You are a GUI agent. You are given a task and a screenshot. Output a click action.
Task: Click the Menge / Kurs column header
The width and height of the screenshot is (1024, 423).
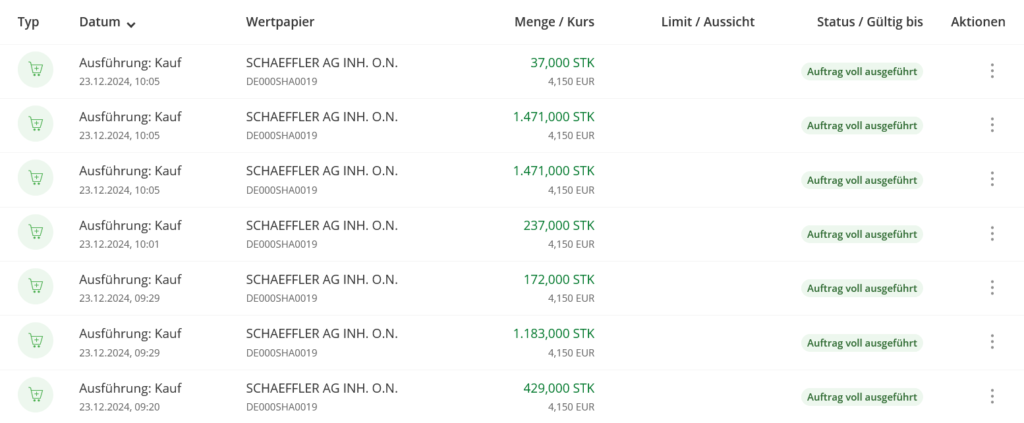pos(554,22)
